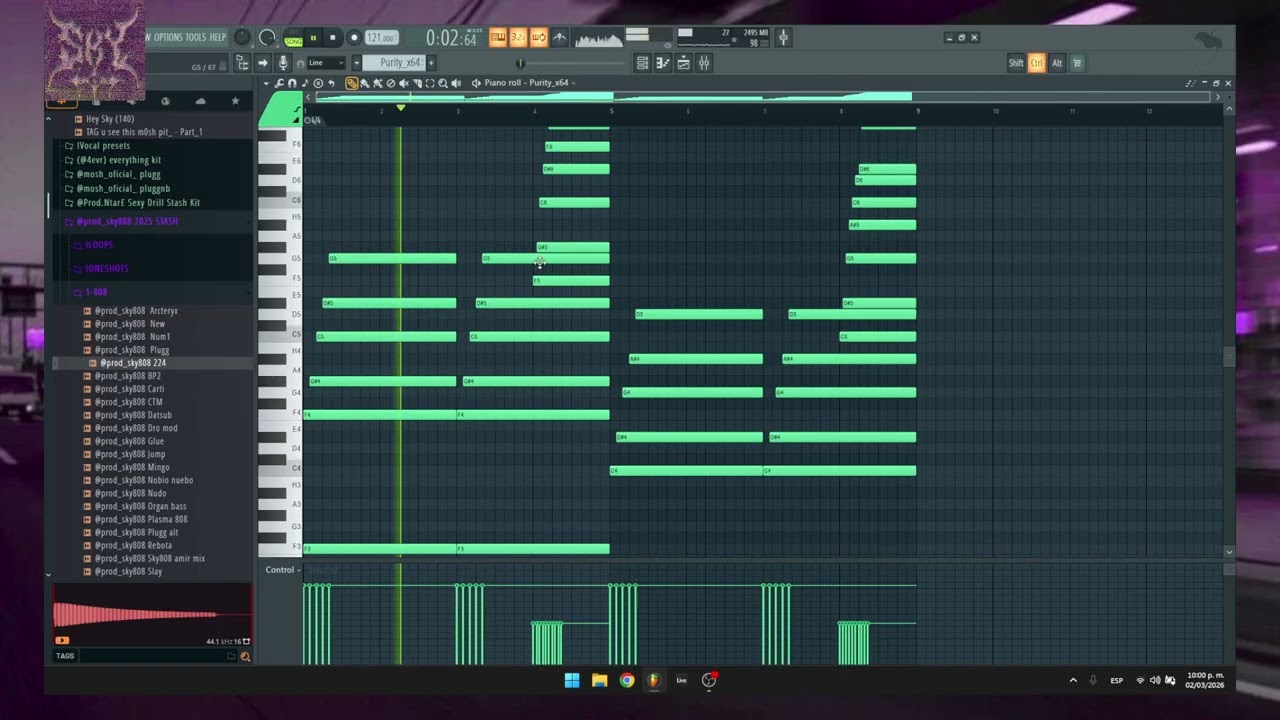Select the playback speaker tool in piano roll
This screenshot has height=720, width=1280.
[x=456, y=83]
